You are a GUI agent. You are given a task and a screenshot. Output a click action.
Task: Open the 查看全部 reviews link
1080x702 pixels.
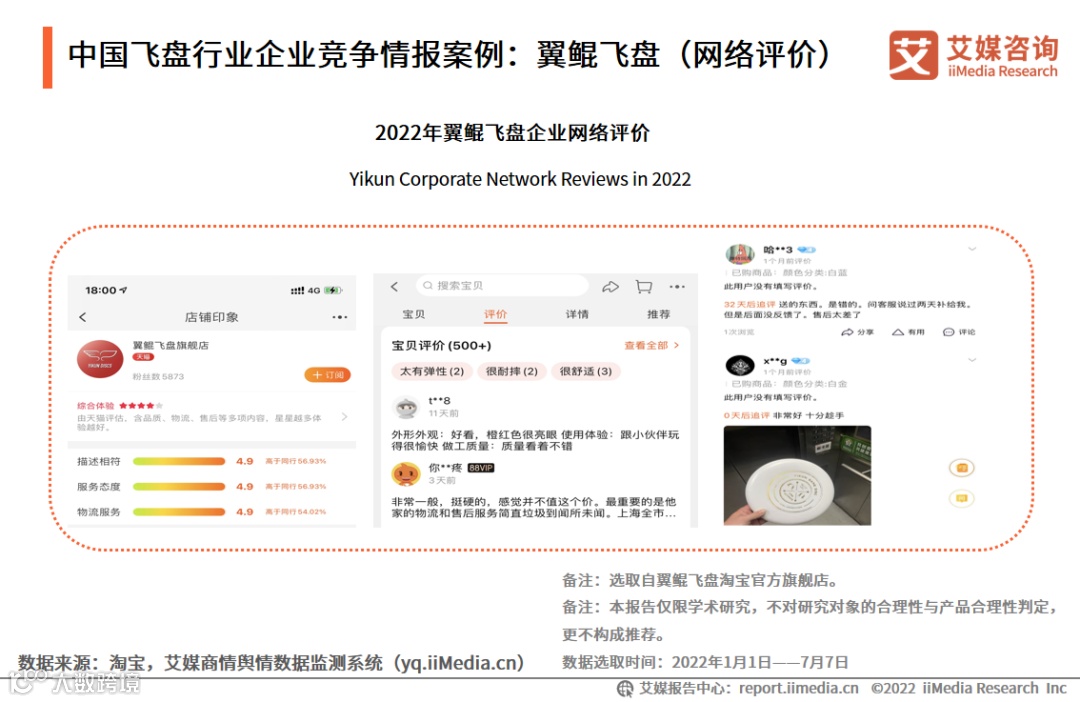[x=652, y=345]
